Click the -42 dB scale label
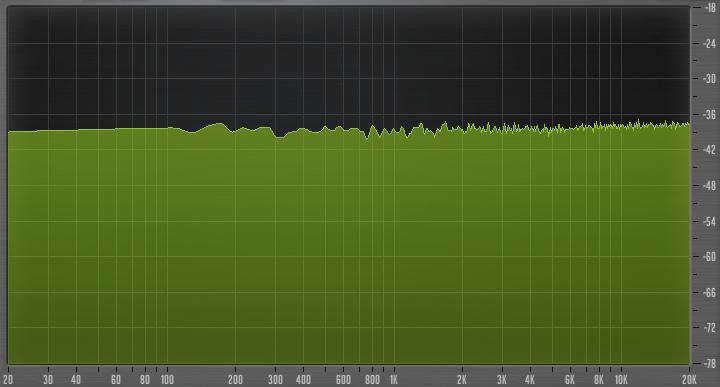This screenshot has height=387, width=720. (709, 150)
